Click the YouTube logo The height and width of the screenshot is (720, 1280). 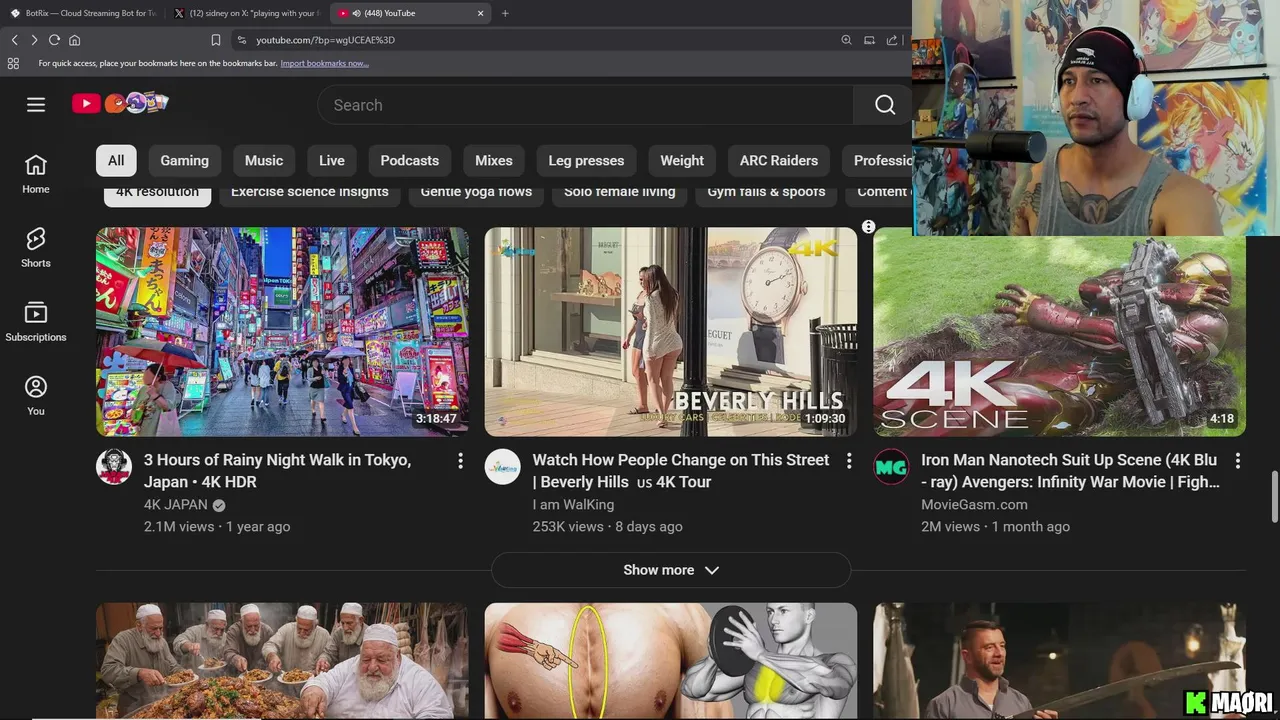120,103
